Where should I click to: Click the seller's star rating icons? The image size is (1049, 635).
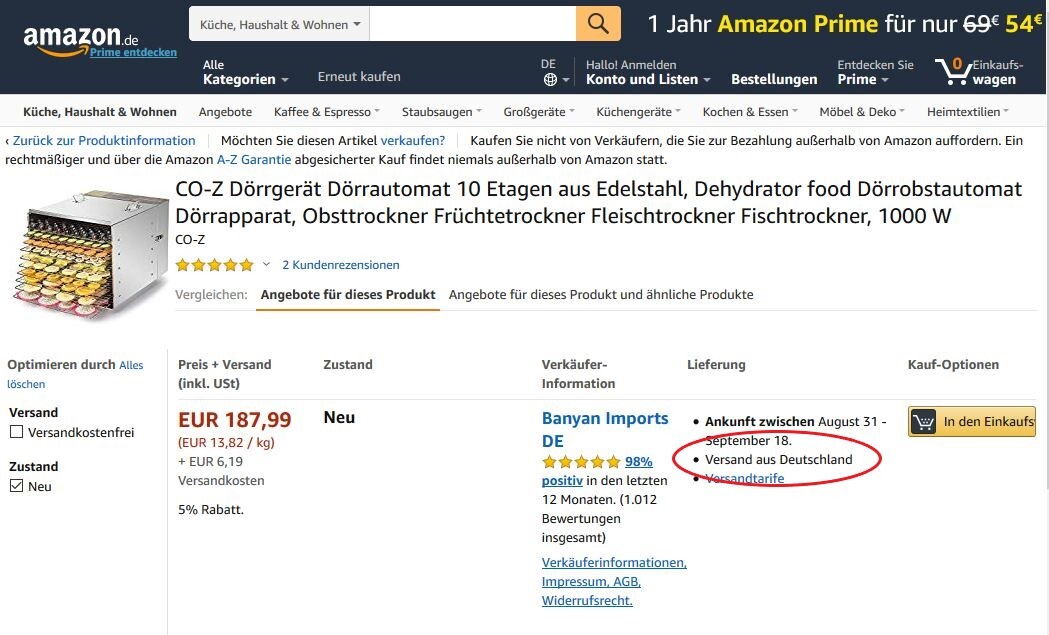pos(581,462)
